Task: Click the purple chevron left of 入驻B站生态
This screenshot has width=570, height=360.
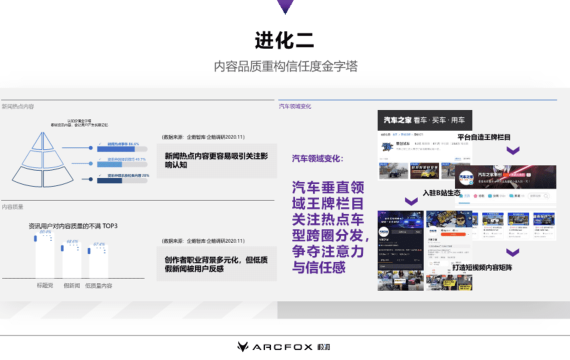Action: pos(411,201)
